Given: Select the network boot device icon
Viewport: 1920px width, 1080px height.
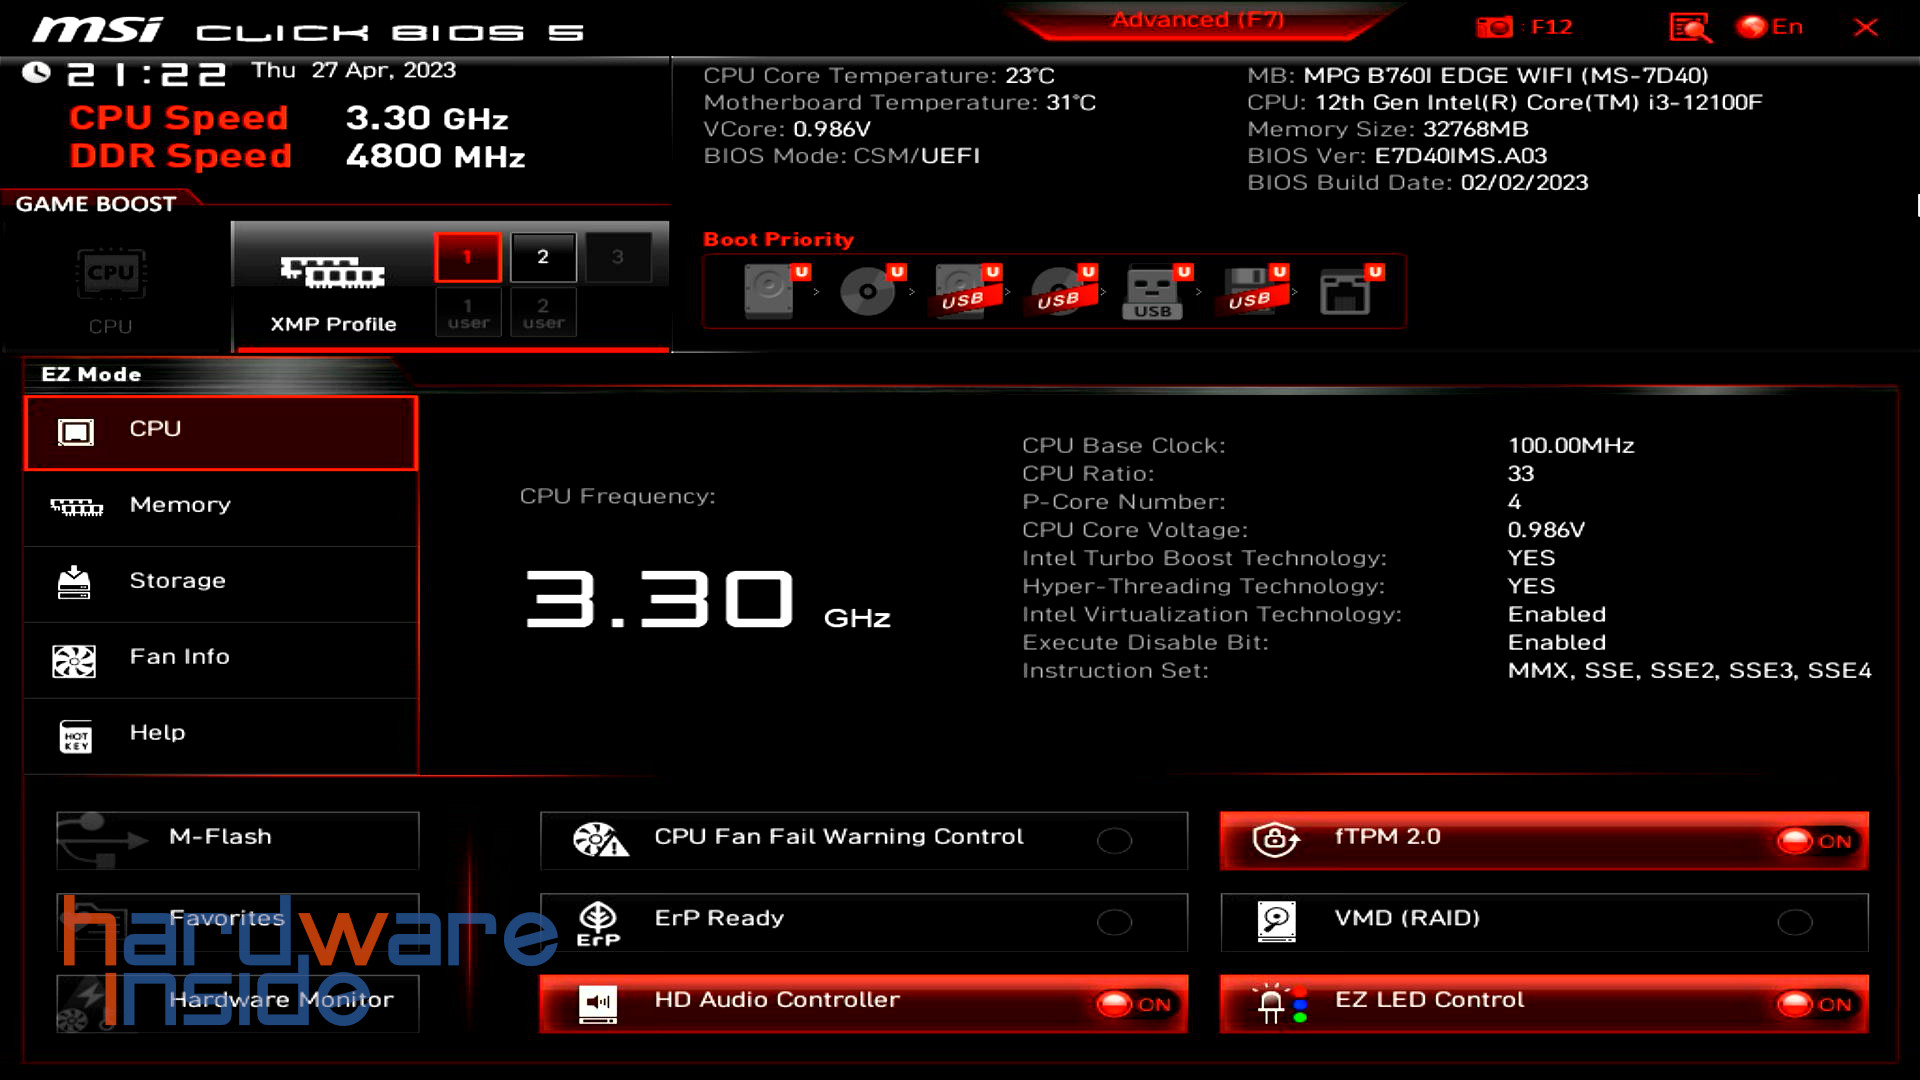Looking at the screenshot, I should 1345,292.
